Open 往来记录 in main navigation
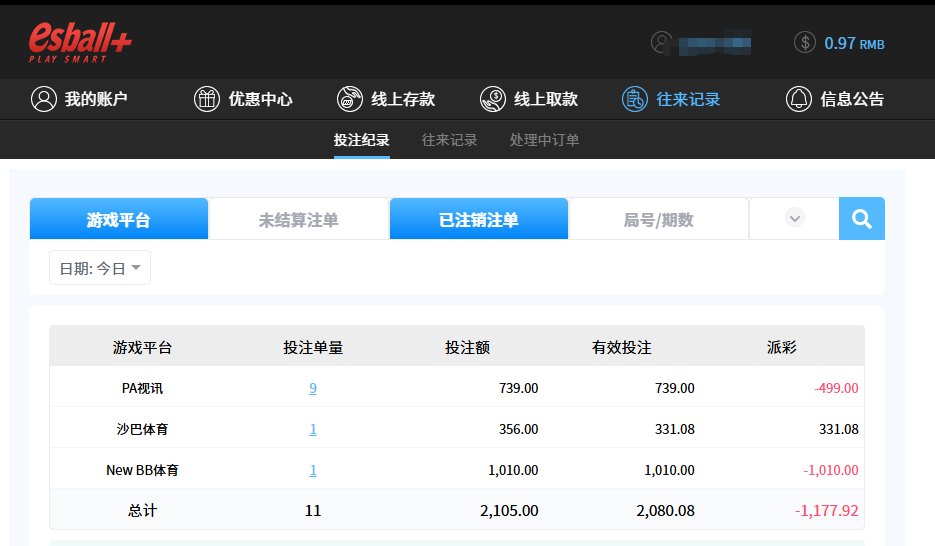The width and height of the screenshot is (935, 546). 688,99
